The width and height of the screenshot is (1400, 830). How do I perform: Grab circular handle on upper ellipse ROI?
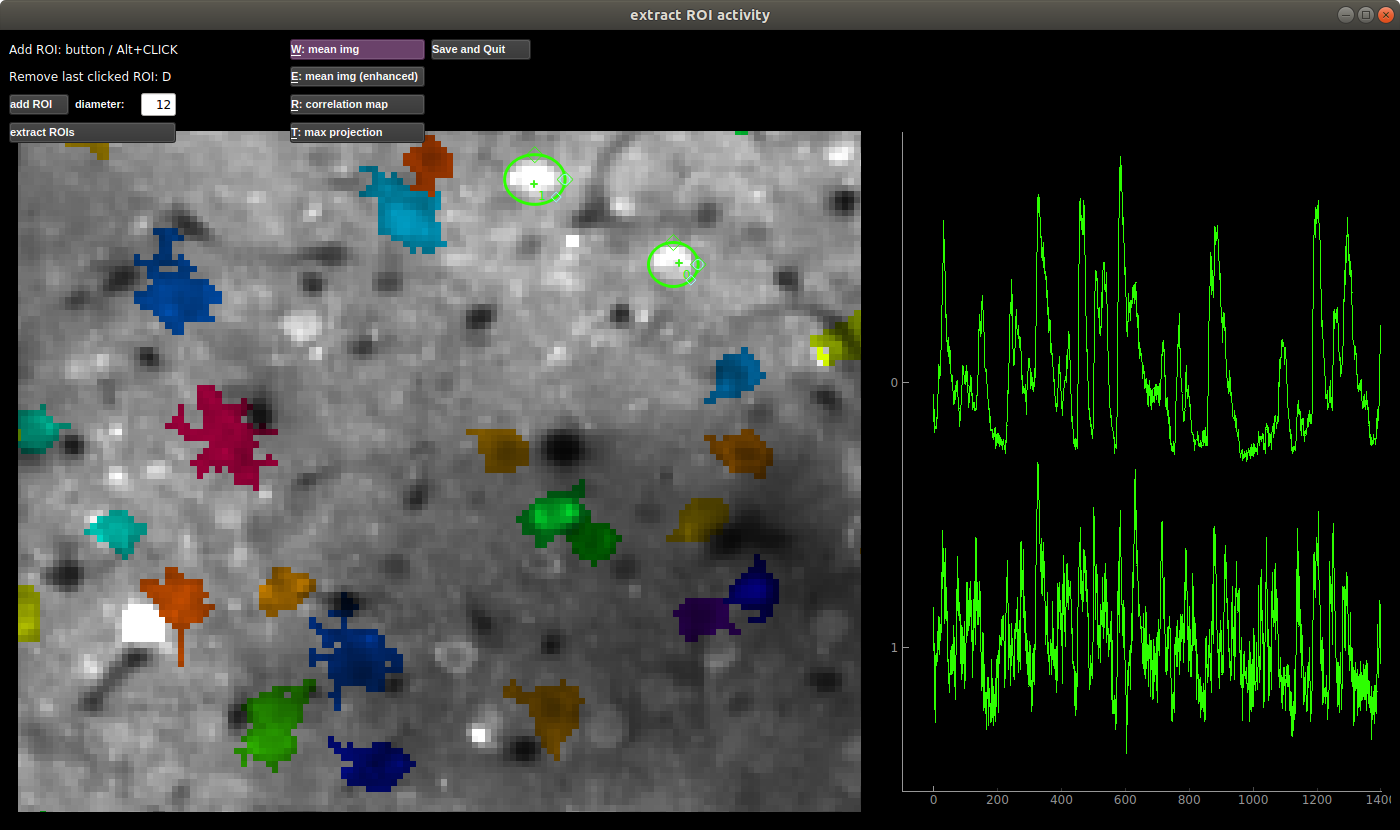tap(564, 179)
